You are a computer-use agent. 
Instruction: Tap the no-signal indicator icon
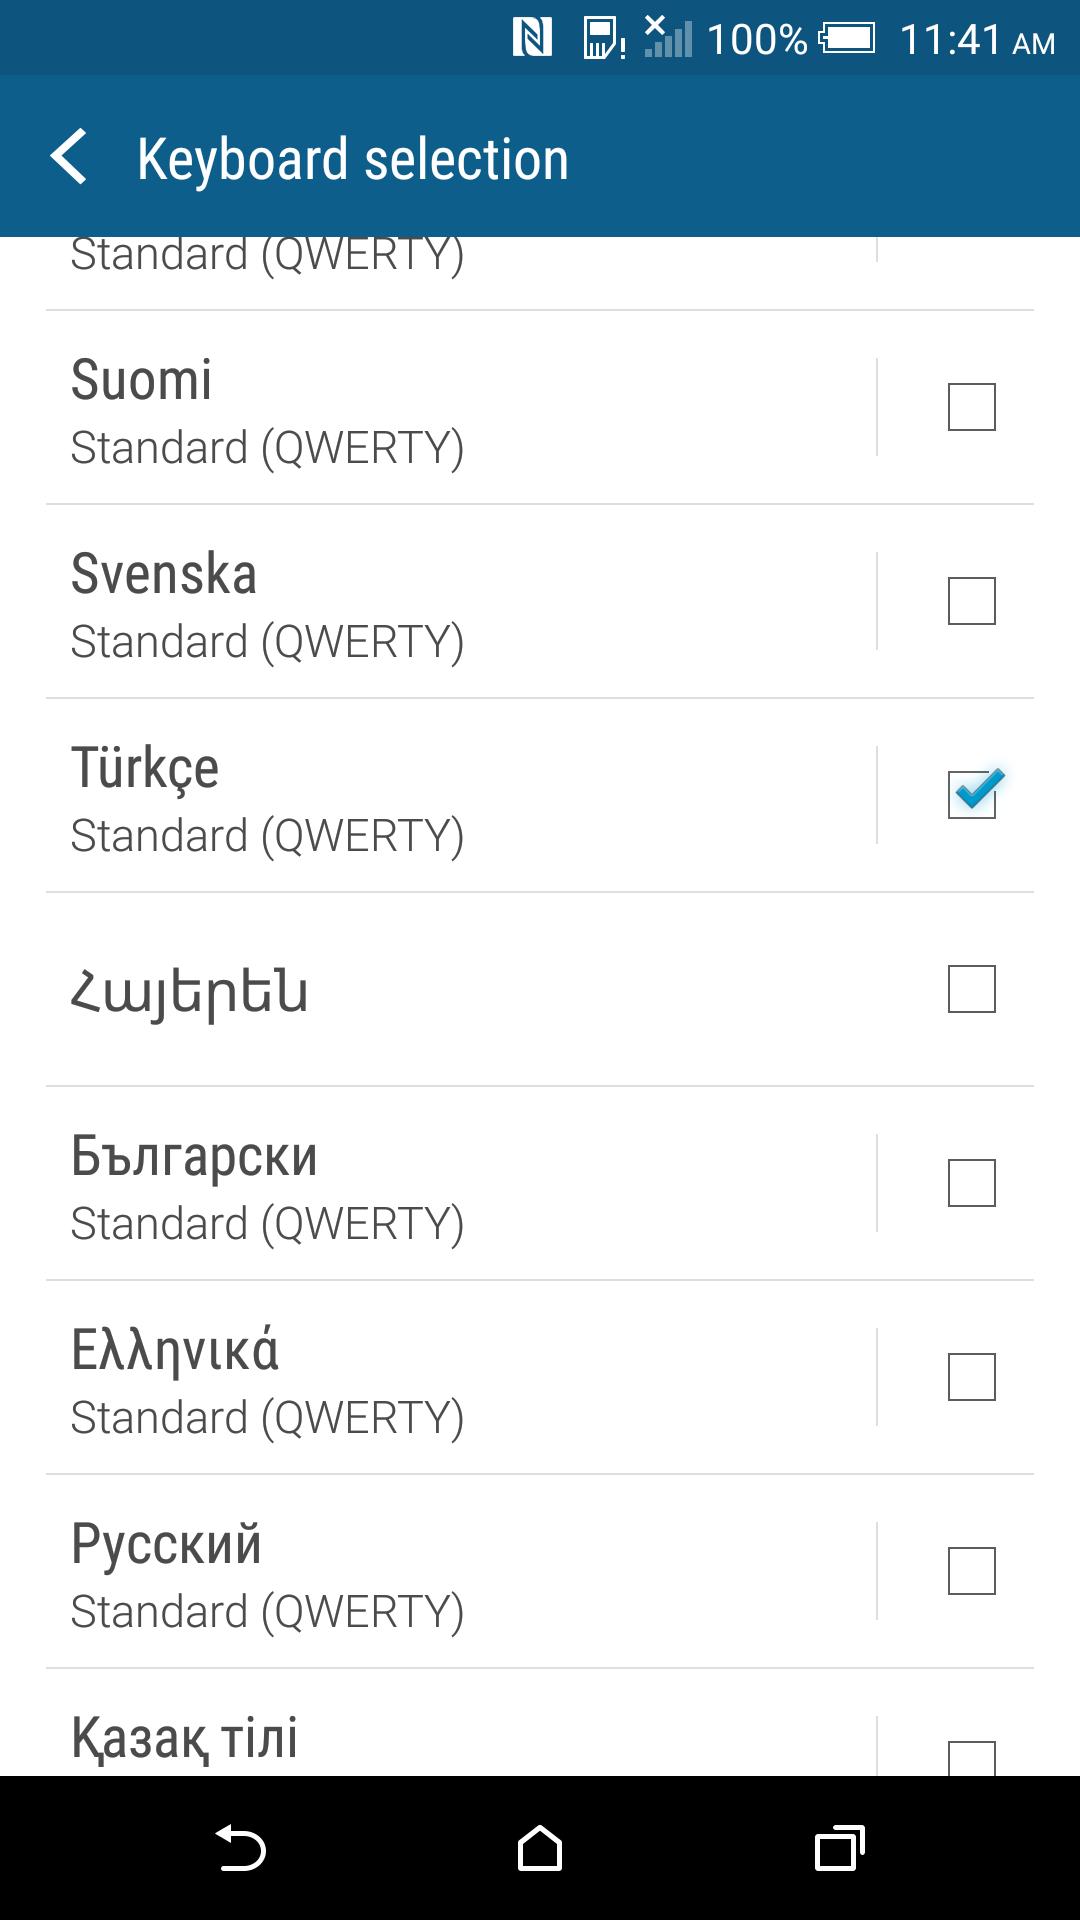pyautogui.click(x=668, y=37)
